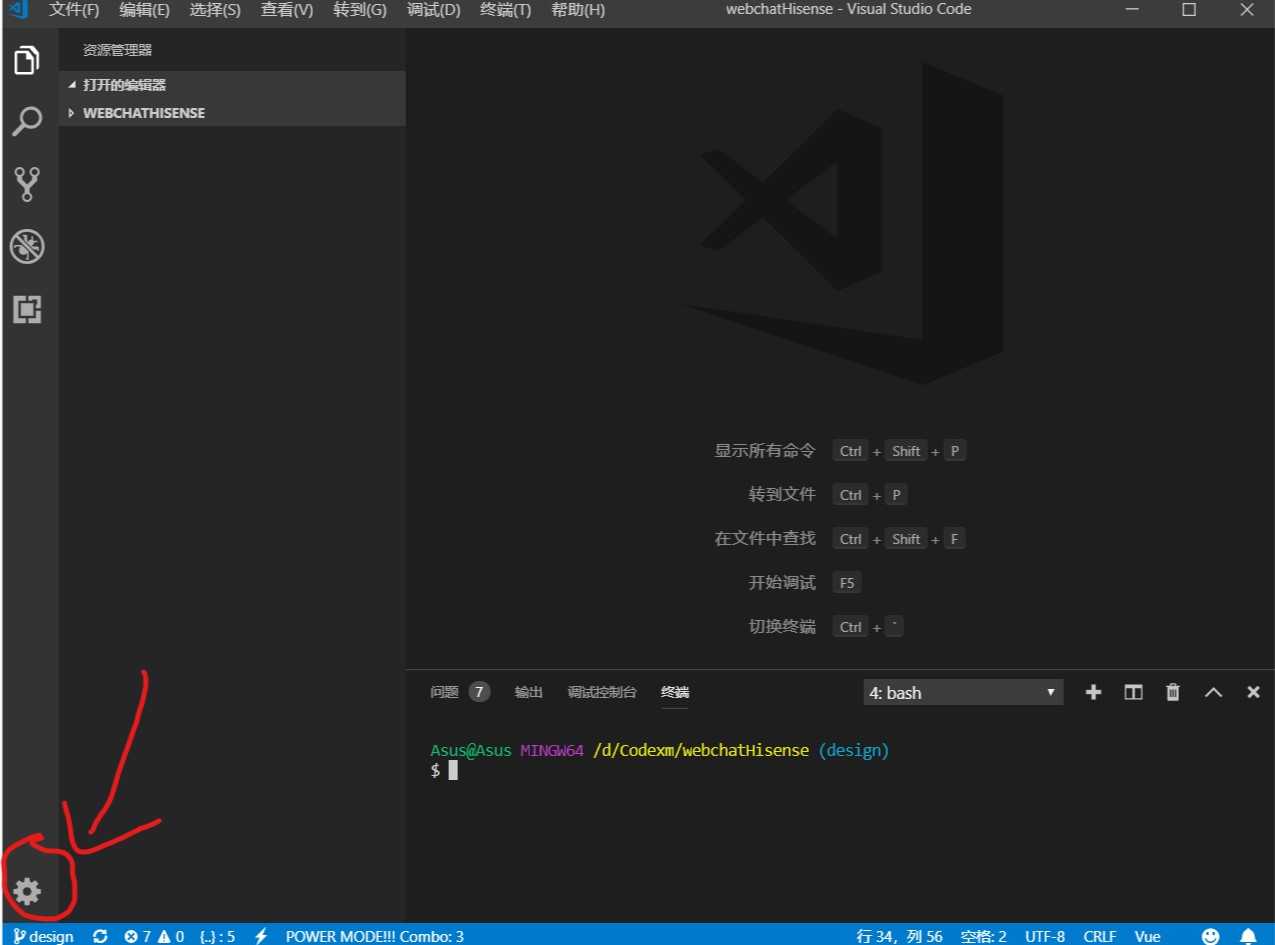This screenshot has height=945, width=1275.
Task: Change indentation via 空格: 2
Action: tap(983, 936)
